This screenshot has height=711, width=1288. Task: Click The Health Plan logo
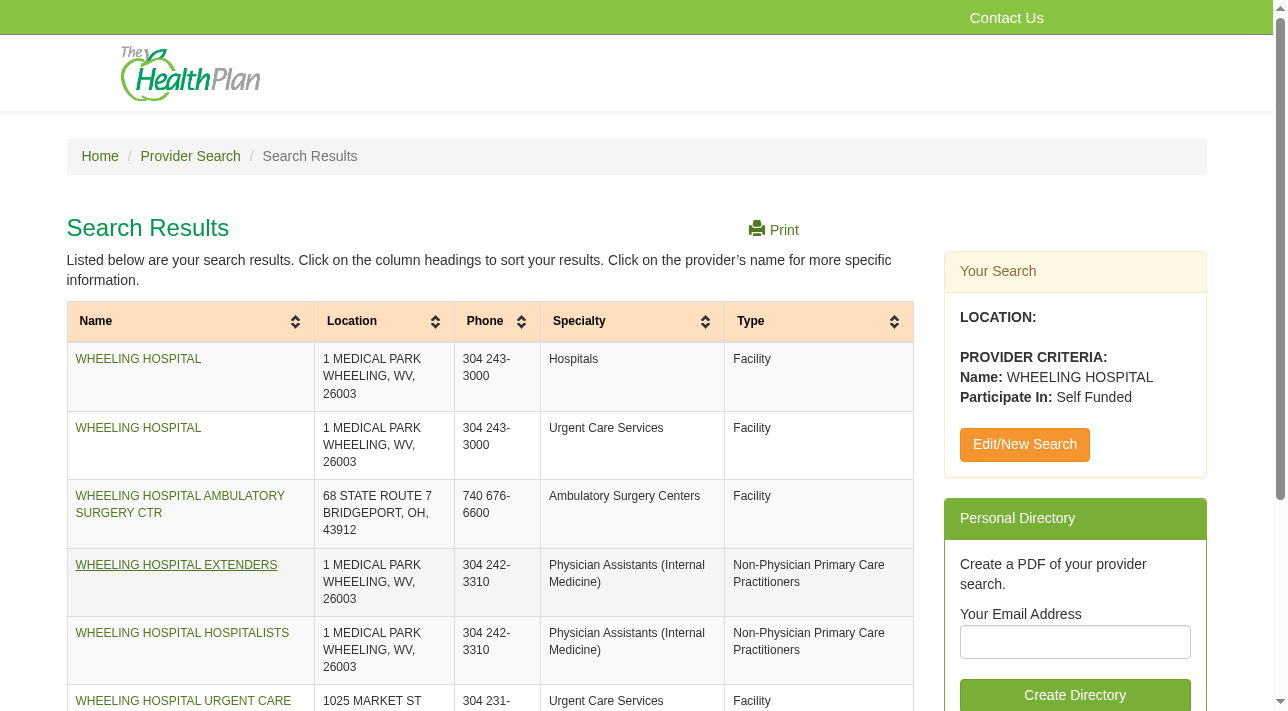tap(190, 74)
